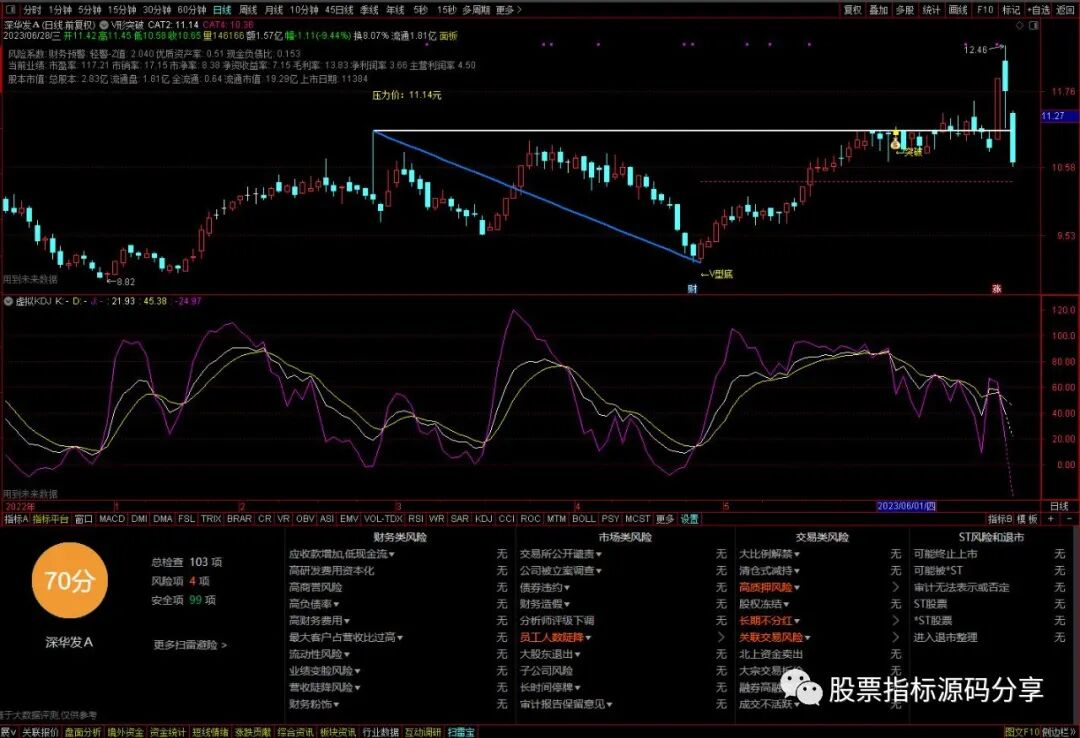The image size is (1080, 738).
Task: Select the 15分钟 period
Action: click(x=122, y=10)
